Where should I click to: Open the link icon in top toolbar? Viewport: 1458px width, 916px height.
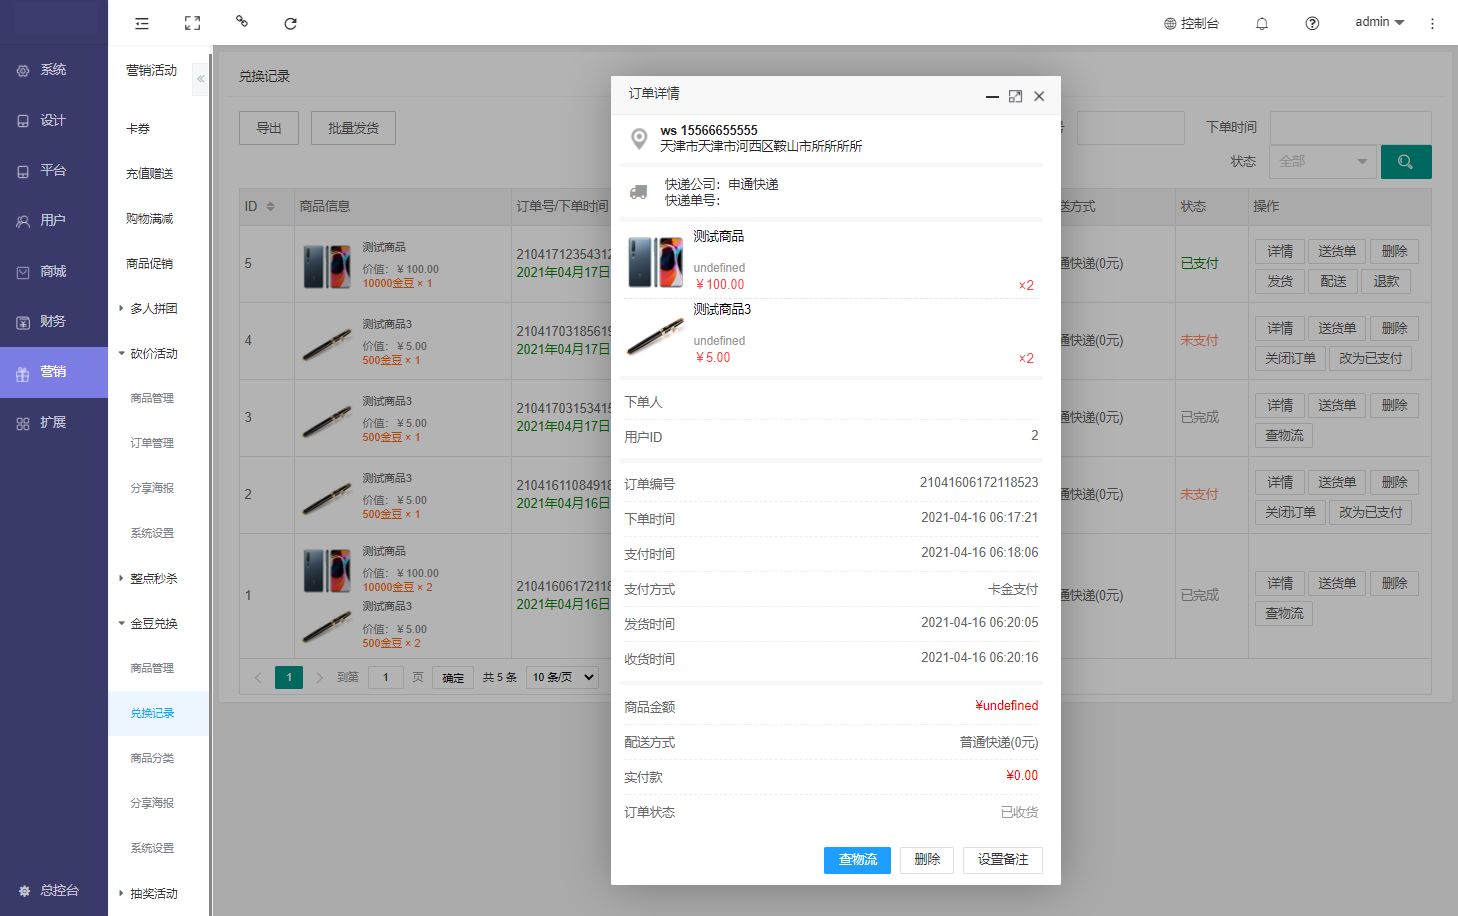click(x=241, y=21)
